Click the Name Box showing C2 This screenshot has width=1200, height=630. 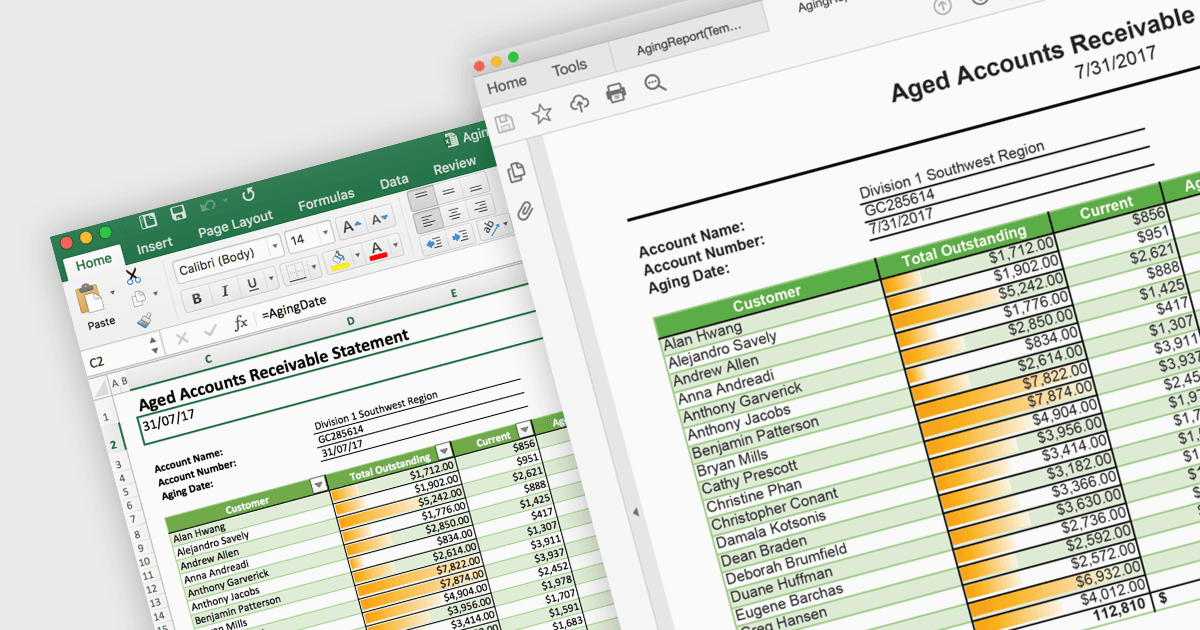coord(100,360)
